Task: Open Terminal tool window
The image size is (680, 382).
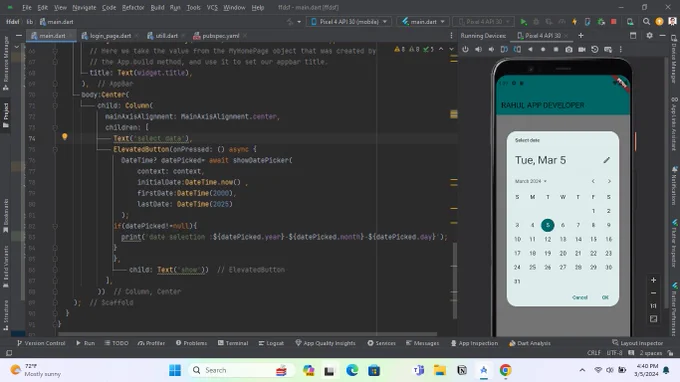Action: coord(233,343)
